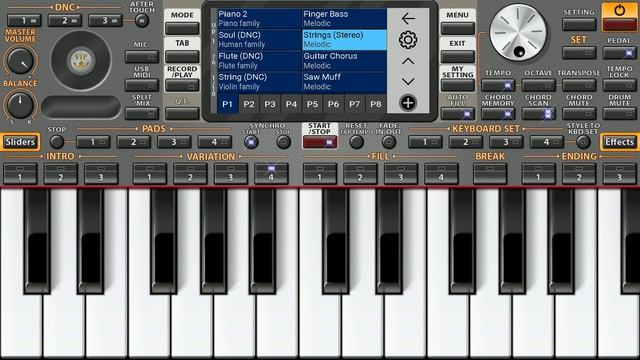Toggle AUTO FILL
Viewport: 640px width, 360px height.
[458, 113]
